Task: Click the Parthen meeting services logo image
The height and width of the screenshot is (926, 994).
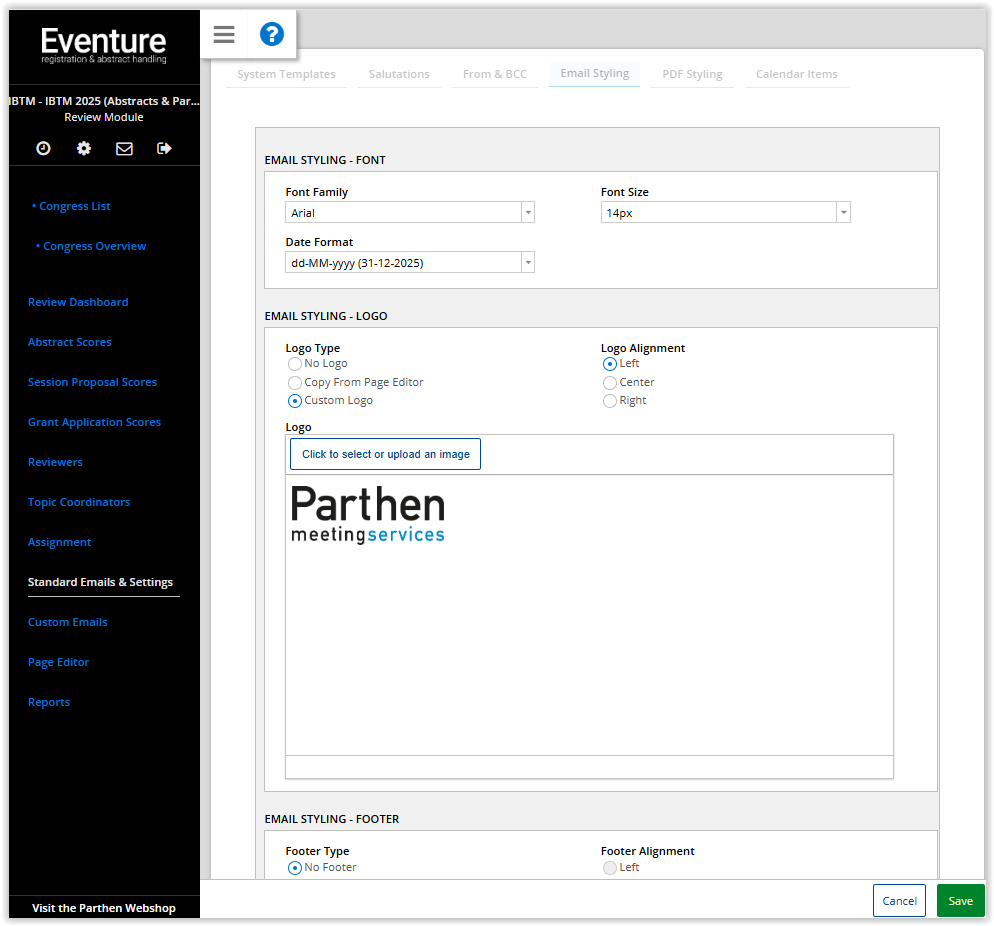Action: tap(368, 515)
